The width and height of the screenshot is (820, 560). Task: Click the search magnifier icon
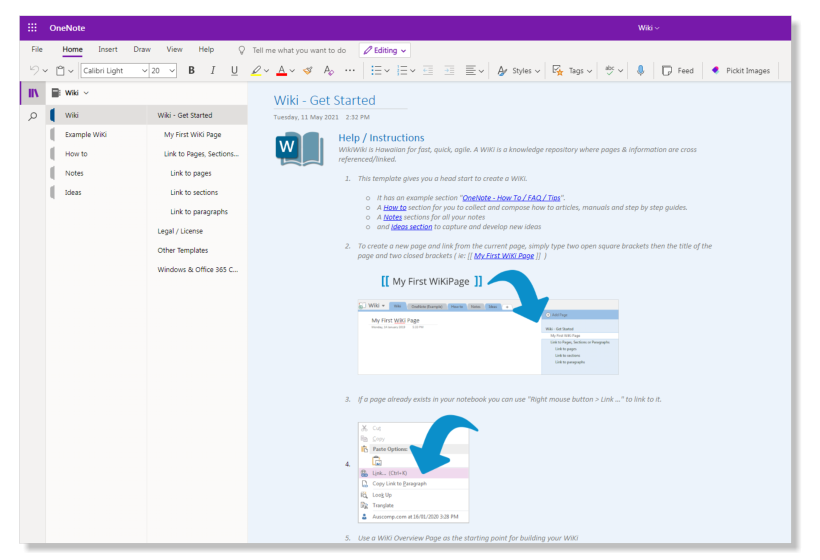pos(33,116)
